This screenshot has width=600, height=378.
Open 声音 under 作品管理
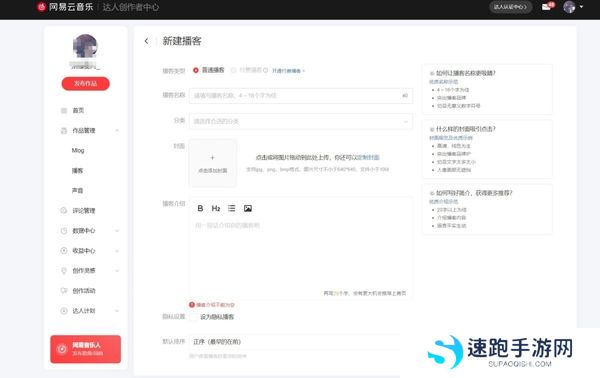pyautogui.click(x=77, y=191)
